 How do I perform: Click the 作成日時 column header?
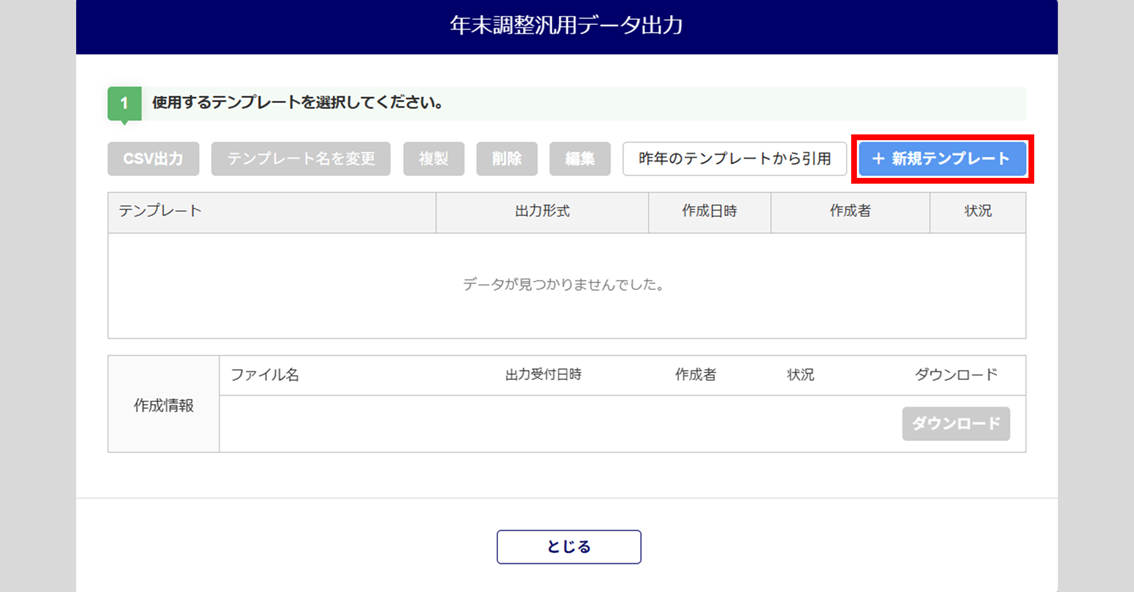tap(709, 212)
